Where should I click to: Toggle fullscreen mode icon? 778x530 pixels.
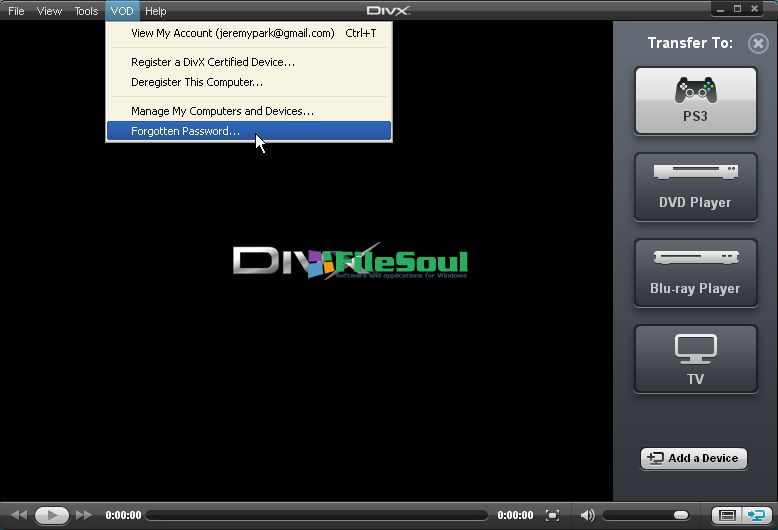point(552,515)
